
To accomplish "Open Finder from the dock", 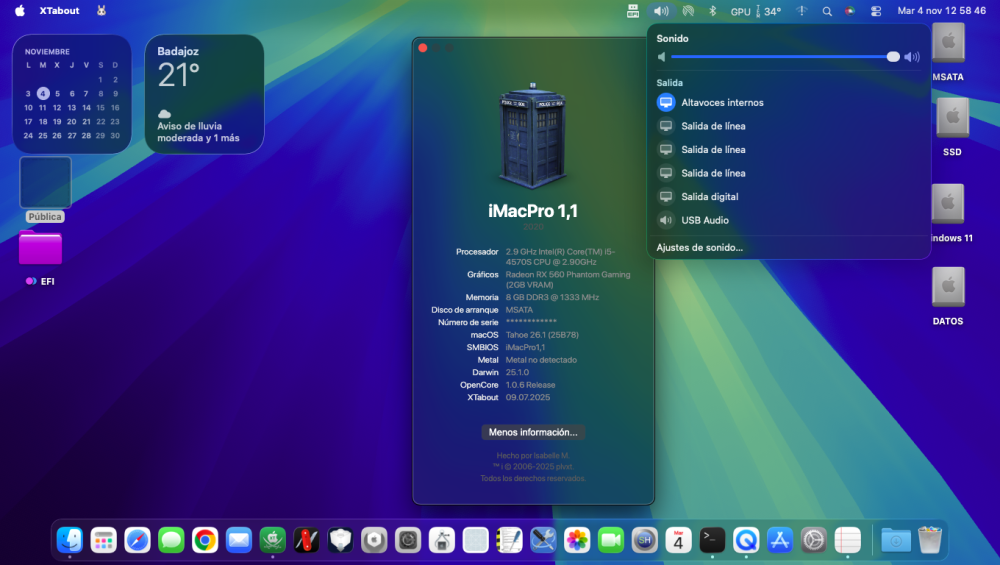I will [70, 540].
